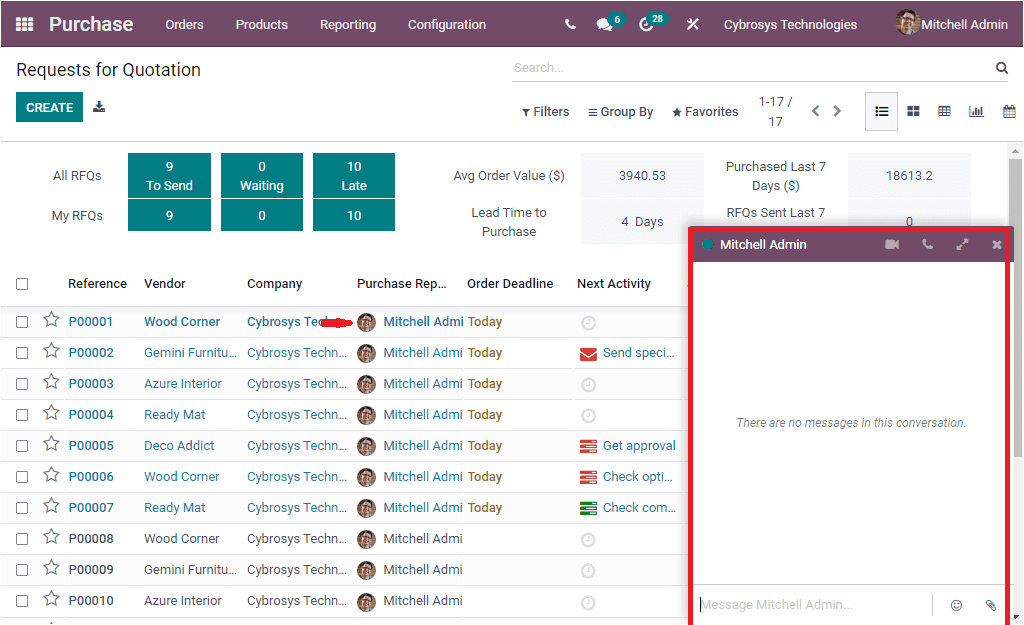
Task: Export records using the download icon
Action: (98, 105)
